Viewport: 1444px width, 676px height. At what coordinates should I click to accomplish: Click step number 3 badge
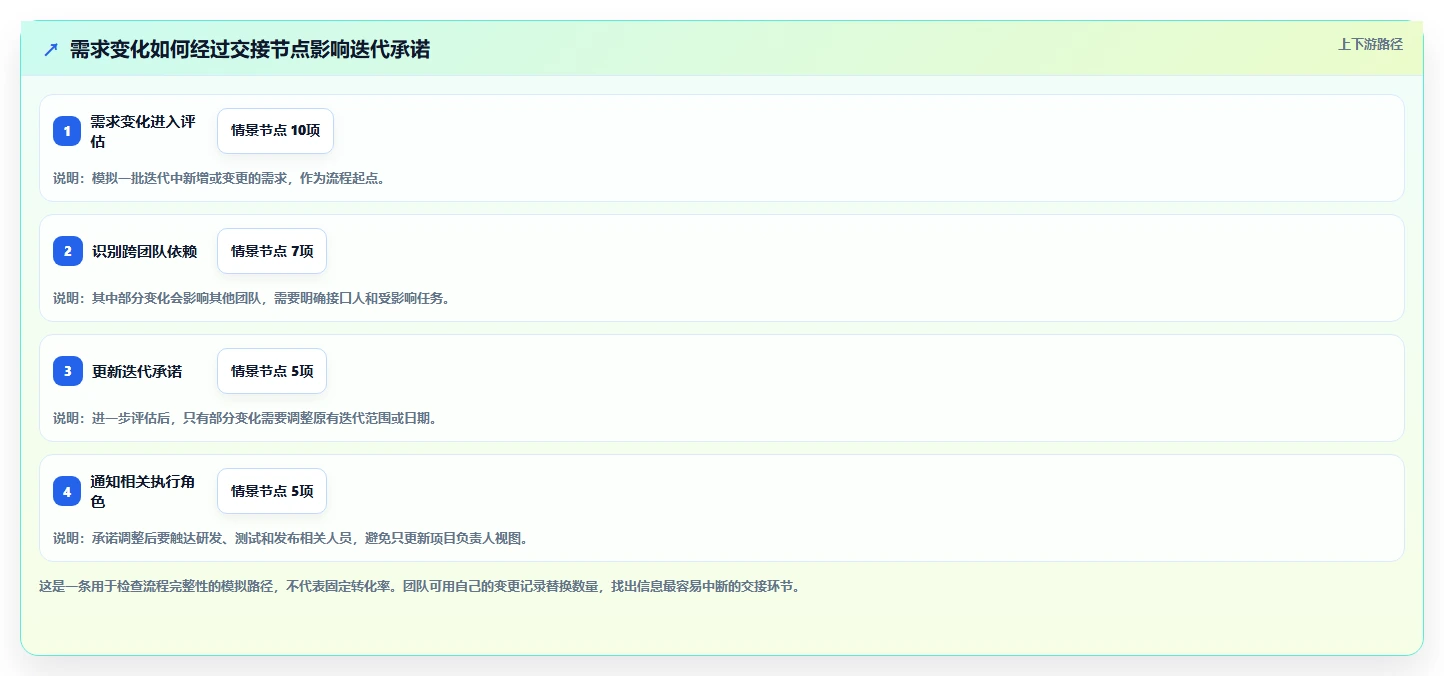click(x=67, y=371)
